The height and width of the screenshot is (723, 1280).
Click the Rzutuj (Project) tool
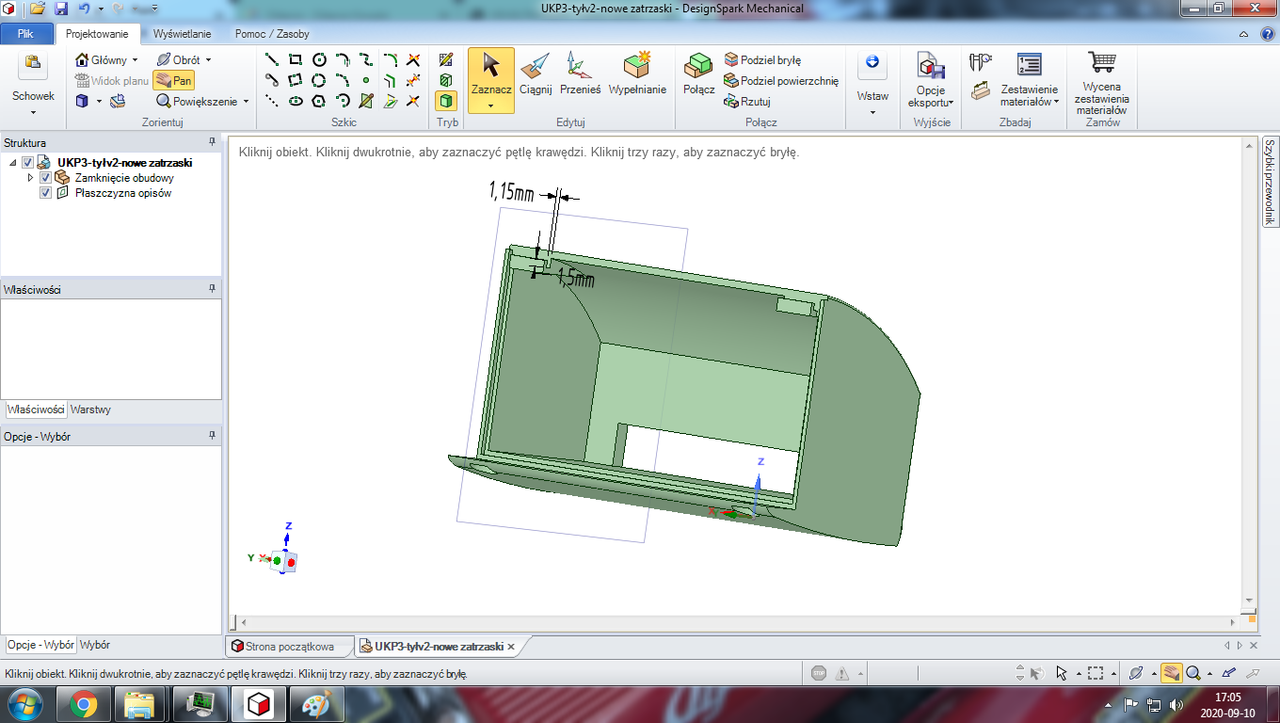pos(746,102)
